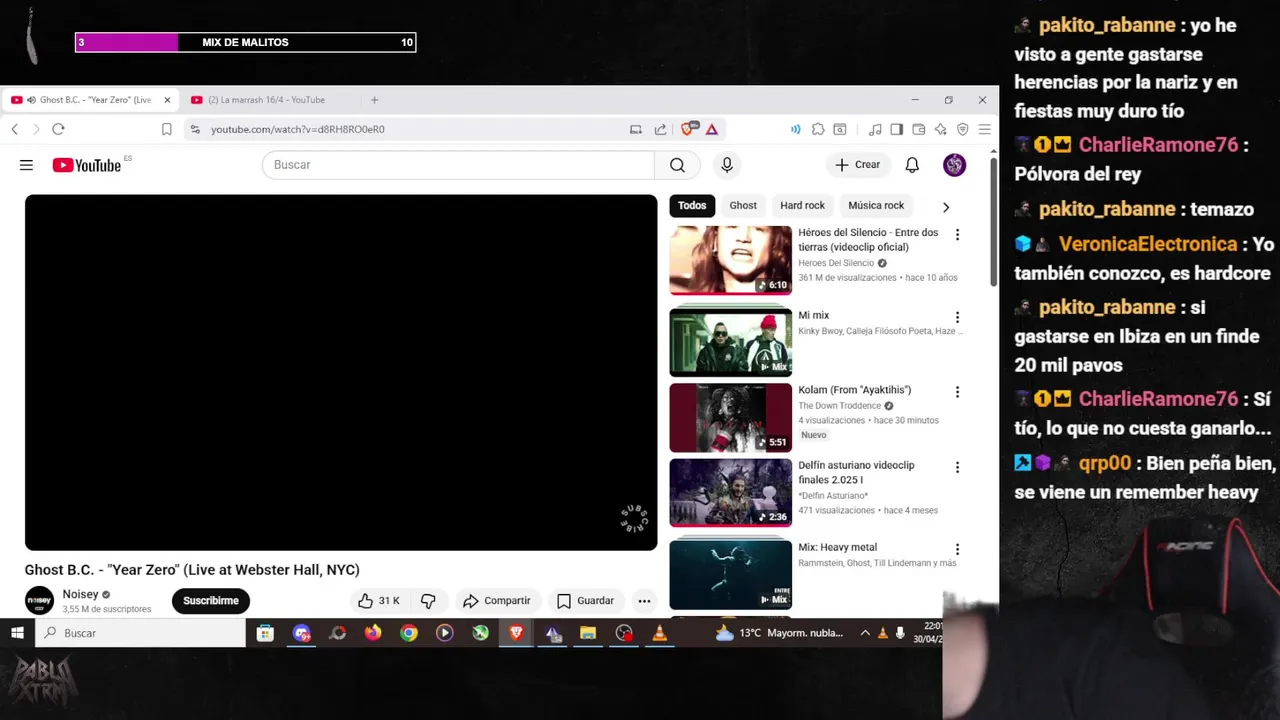Open the YouTube account avatar menu

(955, 165)
